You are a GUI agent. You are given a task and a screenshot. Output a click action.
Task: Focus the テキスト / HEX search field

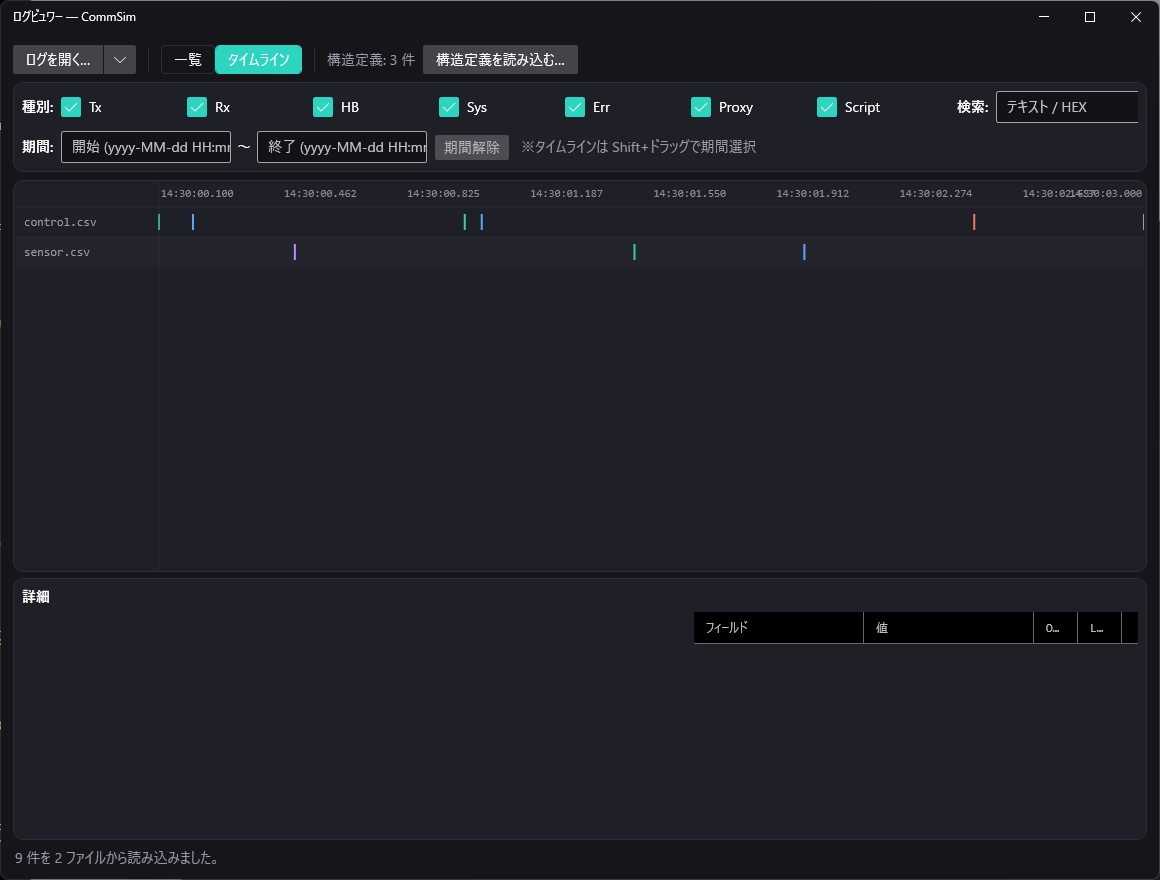coord(1067,107)
